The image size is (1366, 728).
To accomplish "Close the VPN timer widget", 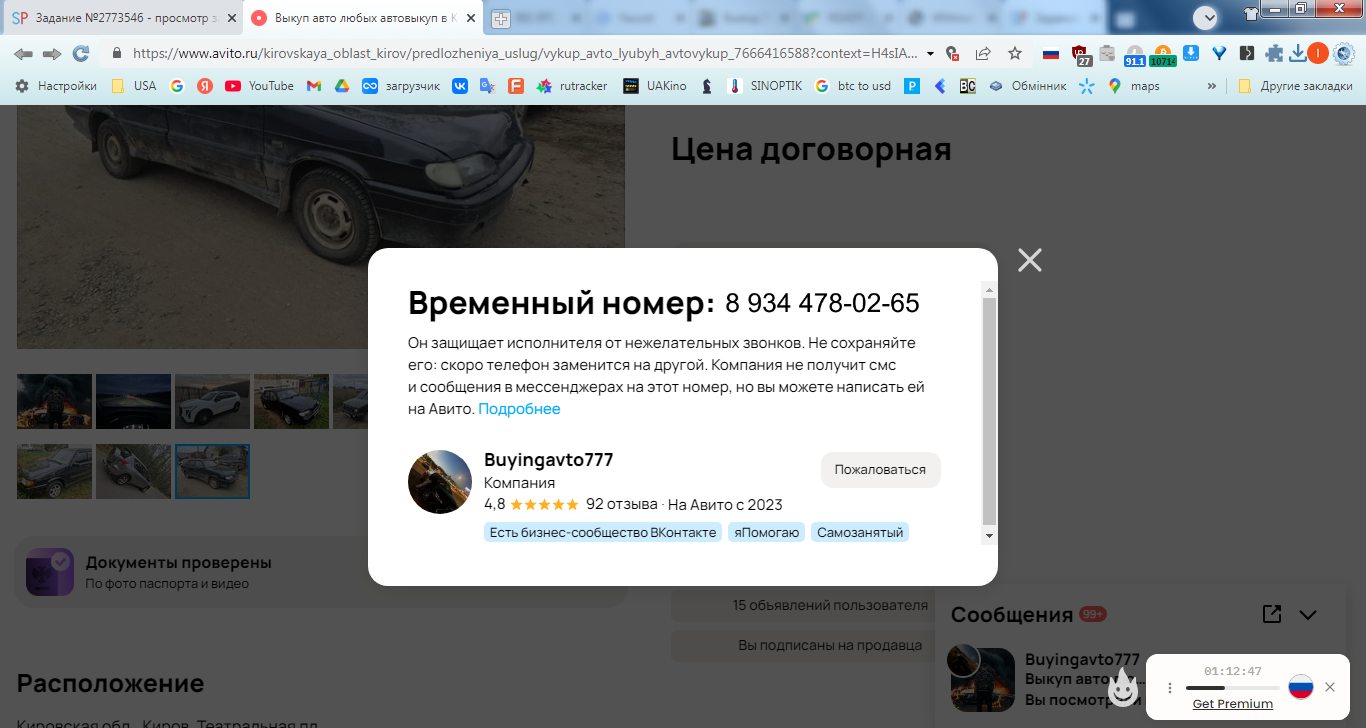I will pos(1329,687).
